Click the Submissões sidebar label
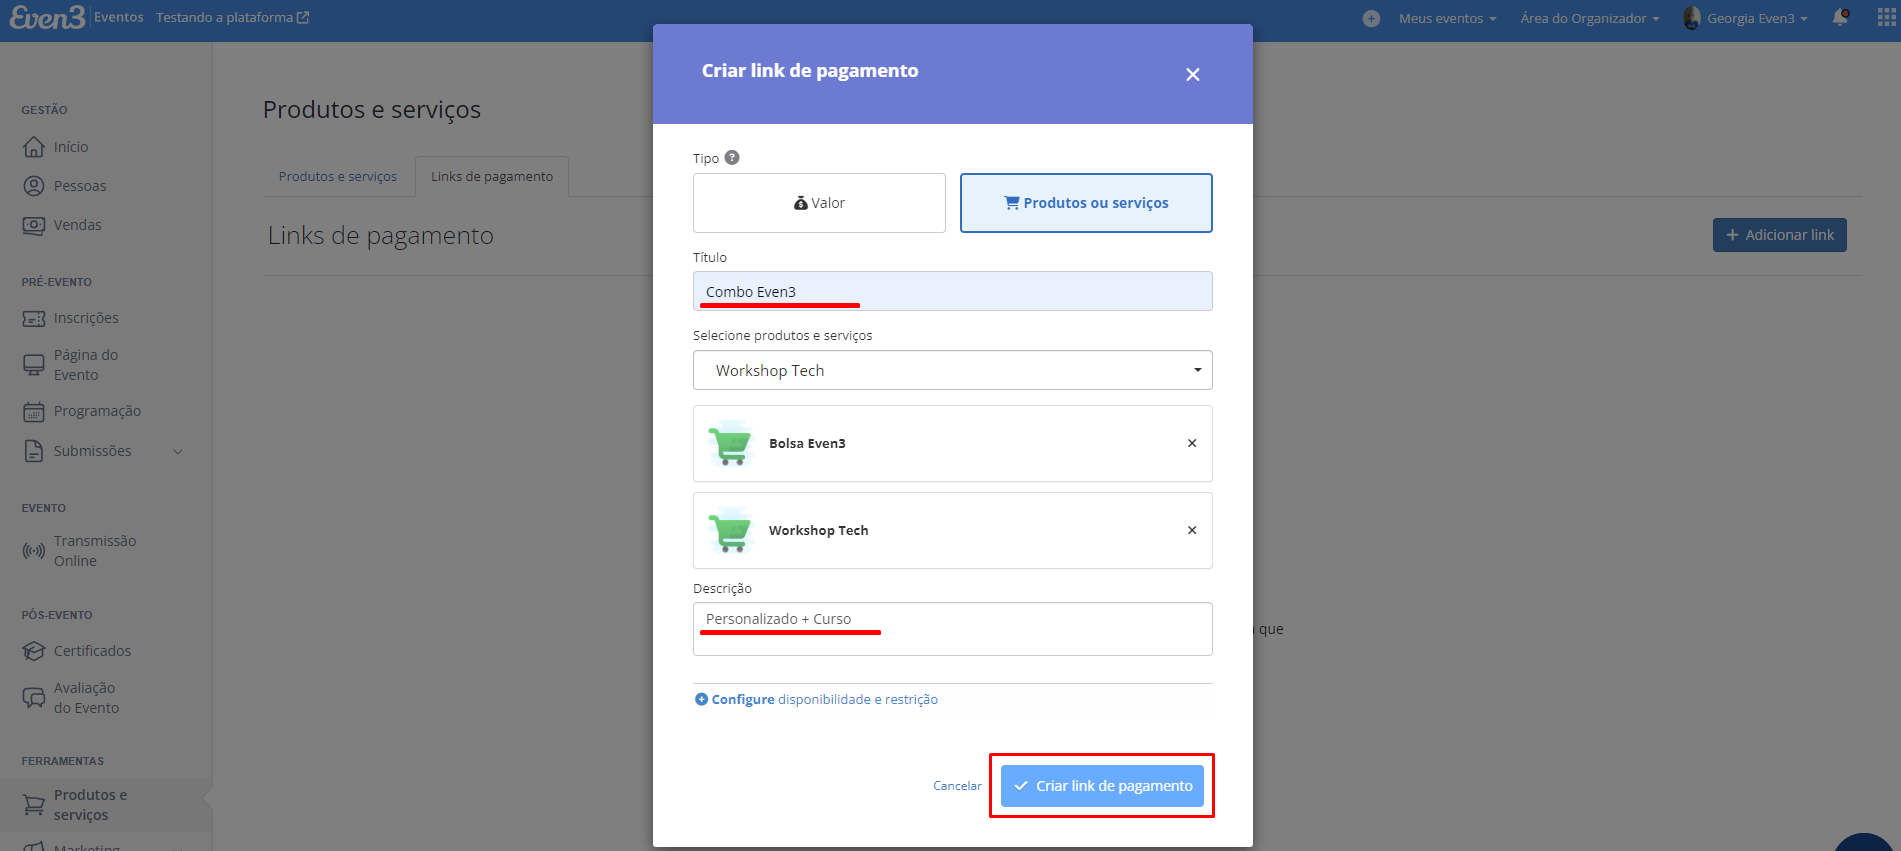Screen dimensions: 1901x851 point(92,451)
